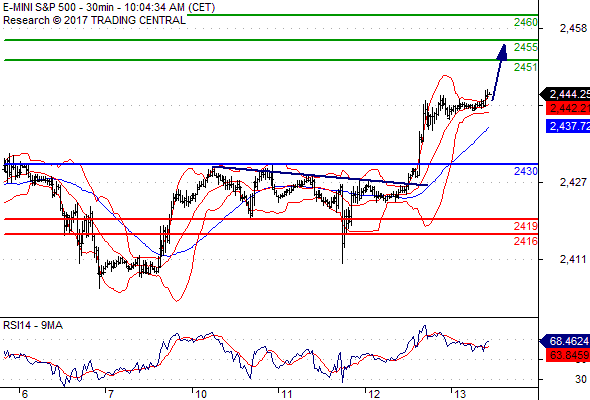The image size is (590, 400).
Task: Click the 2,458 price axis value
Action: pos(573,28)
